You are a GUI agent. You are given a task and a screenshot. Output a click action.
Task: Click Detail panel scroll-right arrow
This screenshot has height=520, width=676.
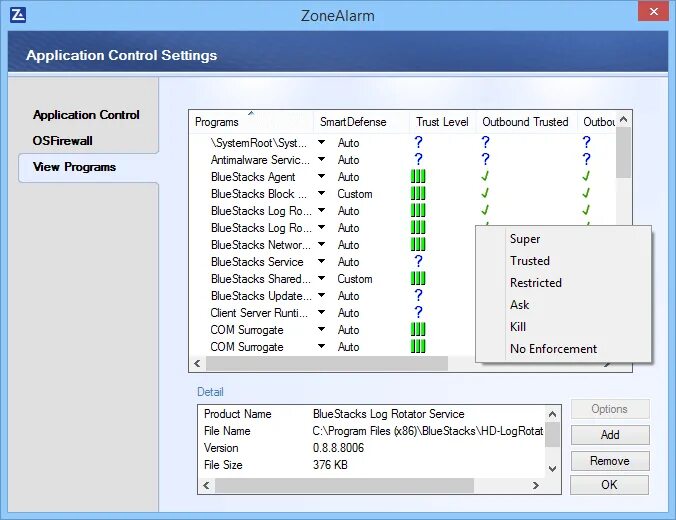[535, 486]
